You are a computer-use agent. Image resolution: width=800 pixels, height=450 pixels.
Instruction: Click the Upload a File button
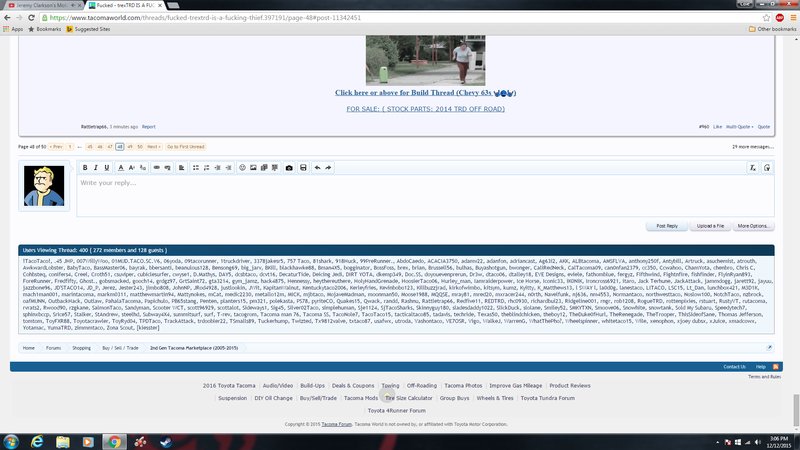pos(710,226)
